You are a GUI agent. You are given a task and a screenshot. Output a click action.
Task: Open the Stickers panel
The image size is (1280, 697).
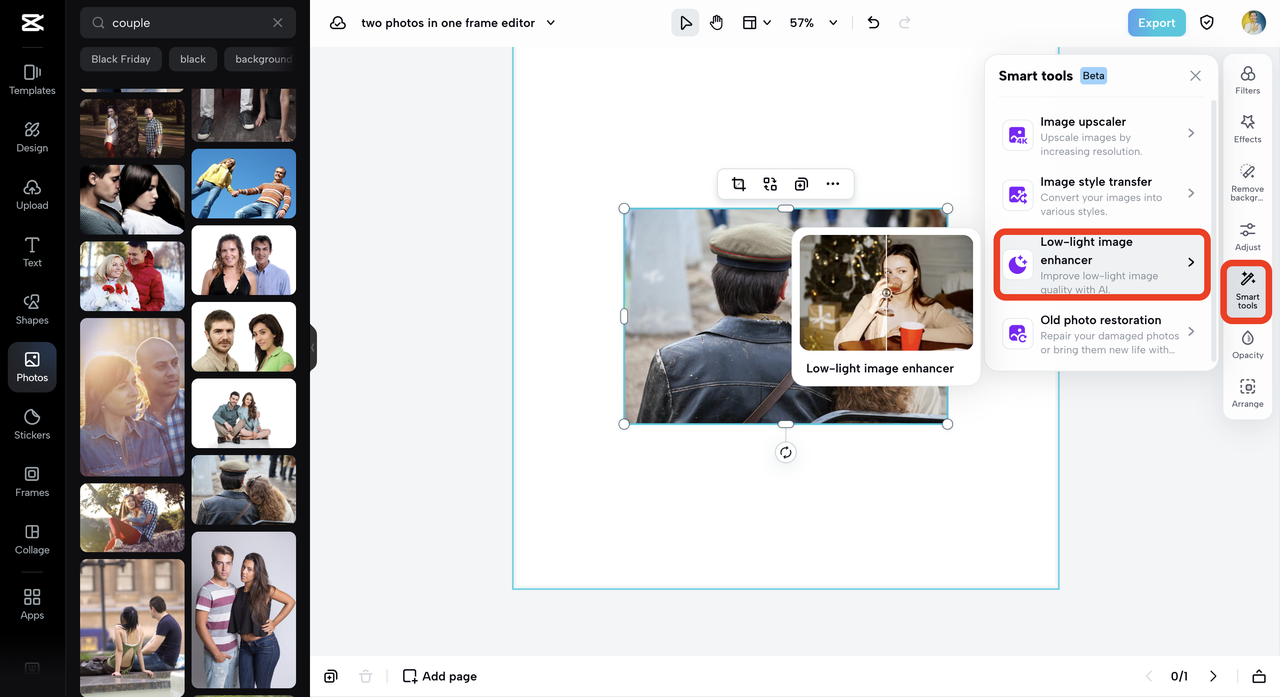tap(32, 424)
